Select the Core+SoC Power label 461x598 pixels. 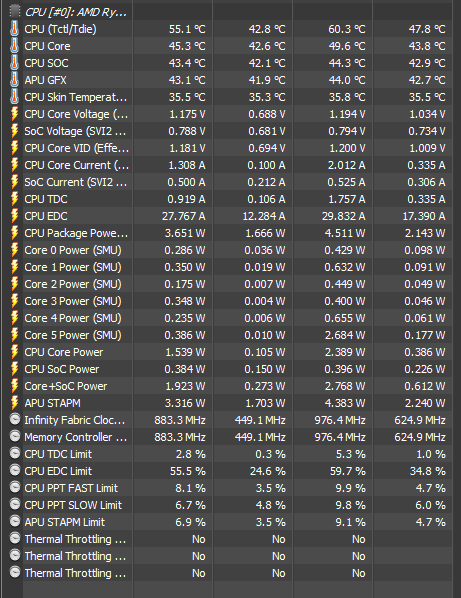click(x=66, y=386)
